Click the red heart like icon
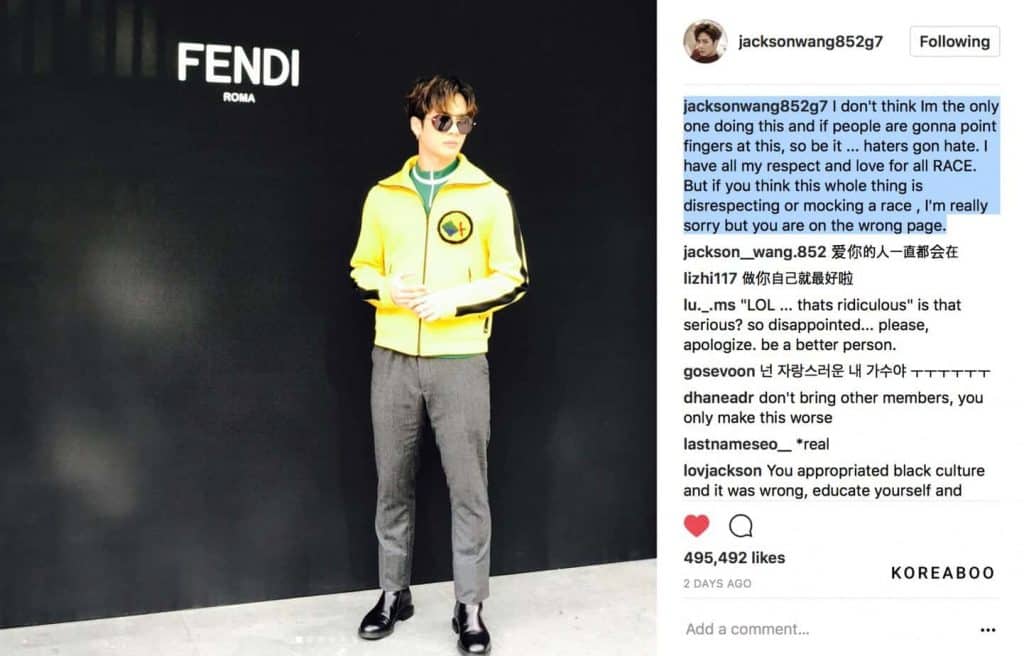This screenshot has width=1024, height=656. (x=696, y=525)
